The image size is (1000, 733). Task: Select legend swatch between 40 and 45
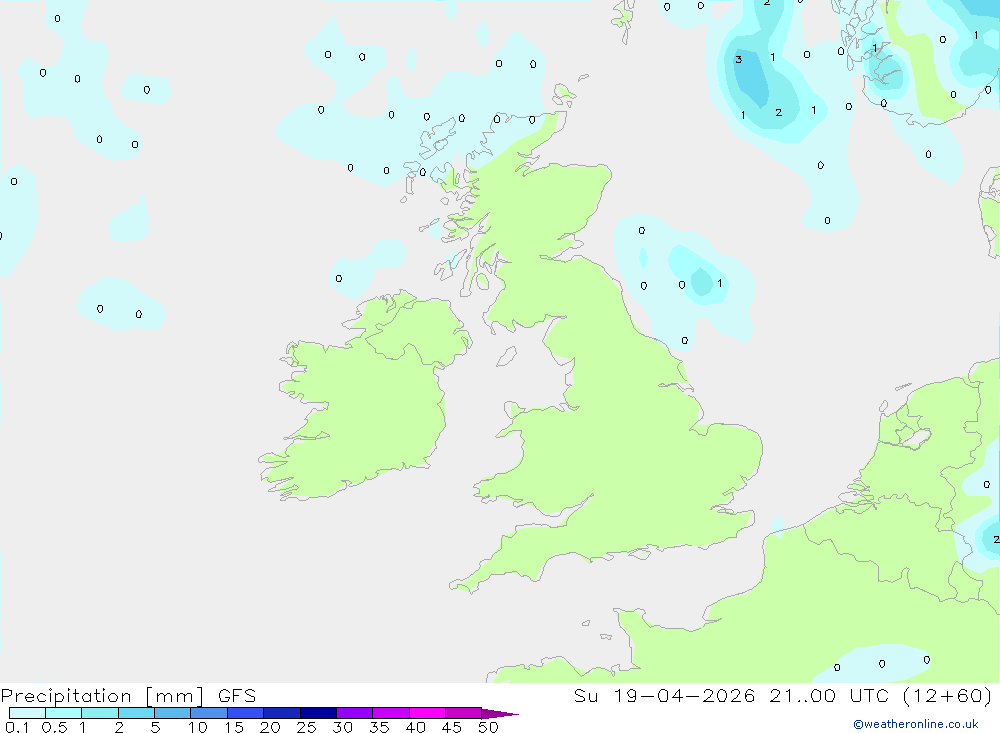427,713
